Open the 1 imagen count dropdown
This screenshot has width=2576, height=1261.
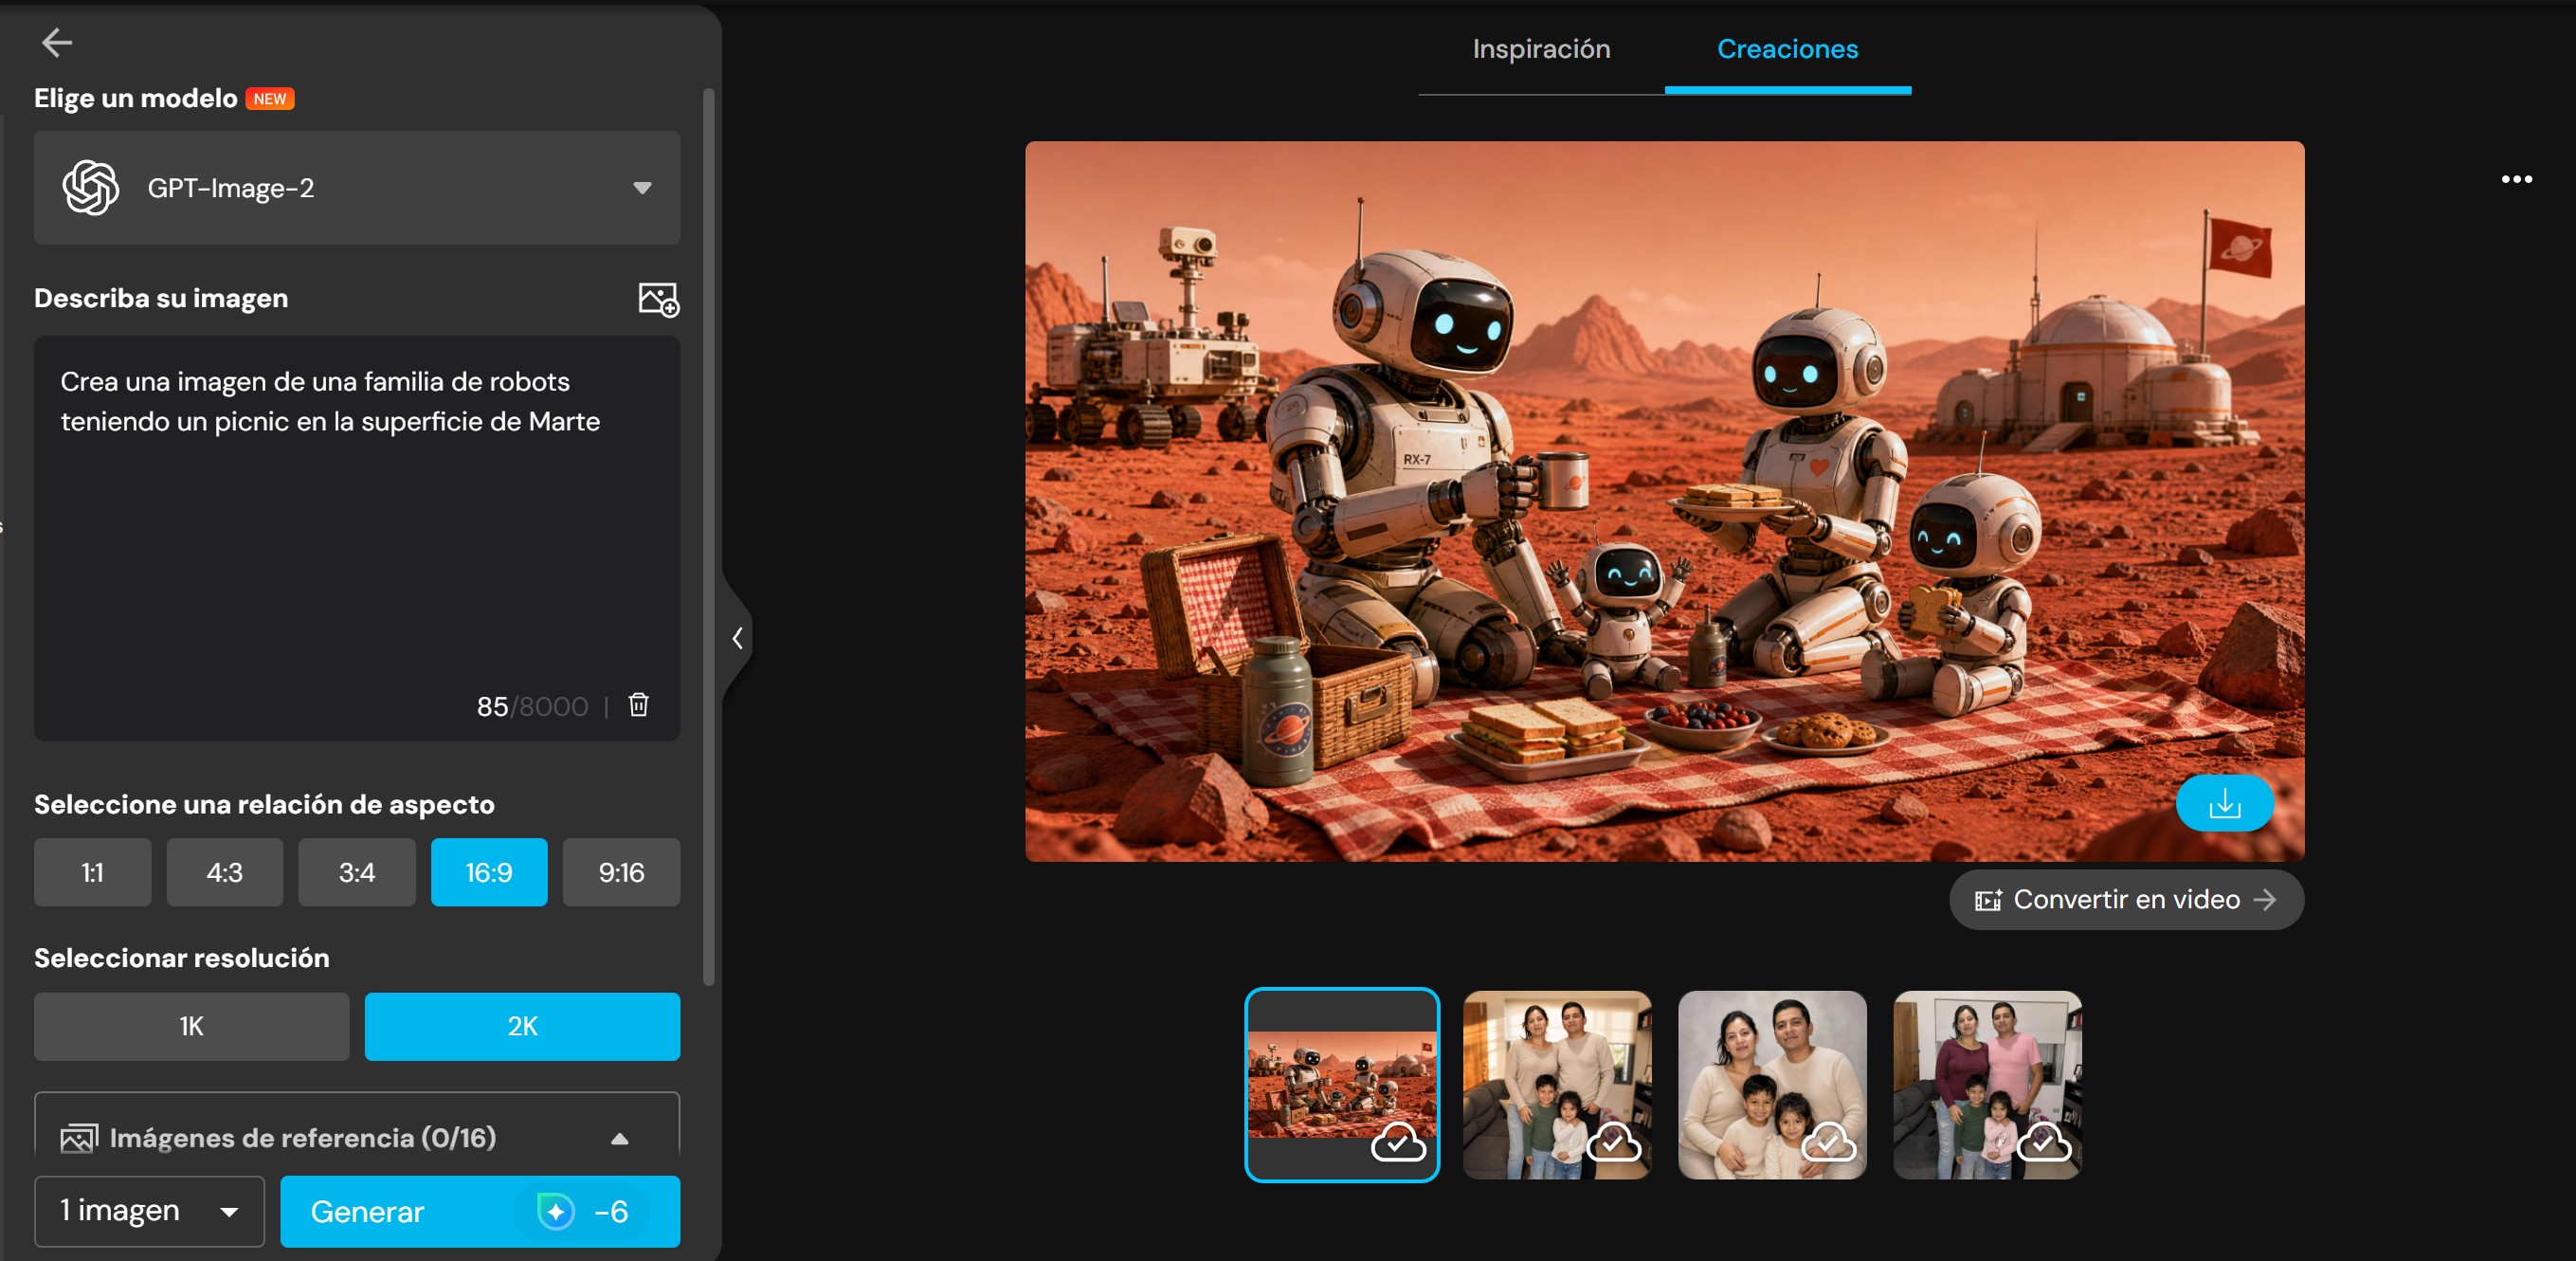[149, 1211]
